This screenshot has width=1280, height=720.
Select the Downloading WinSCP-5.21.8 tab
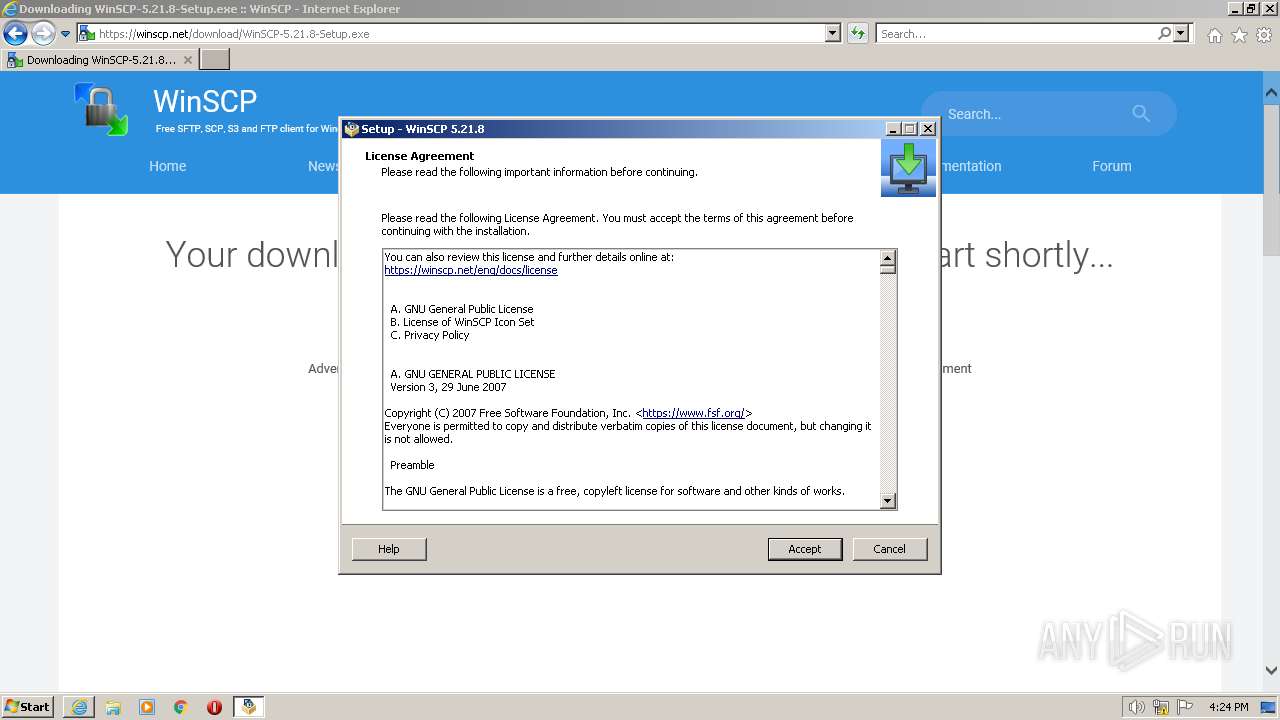tap(99, 60)
